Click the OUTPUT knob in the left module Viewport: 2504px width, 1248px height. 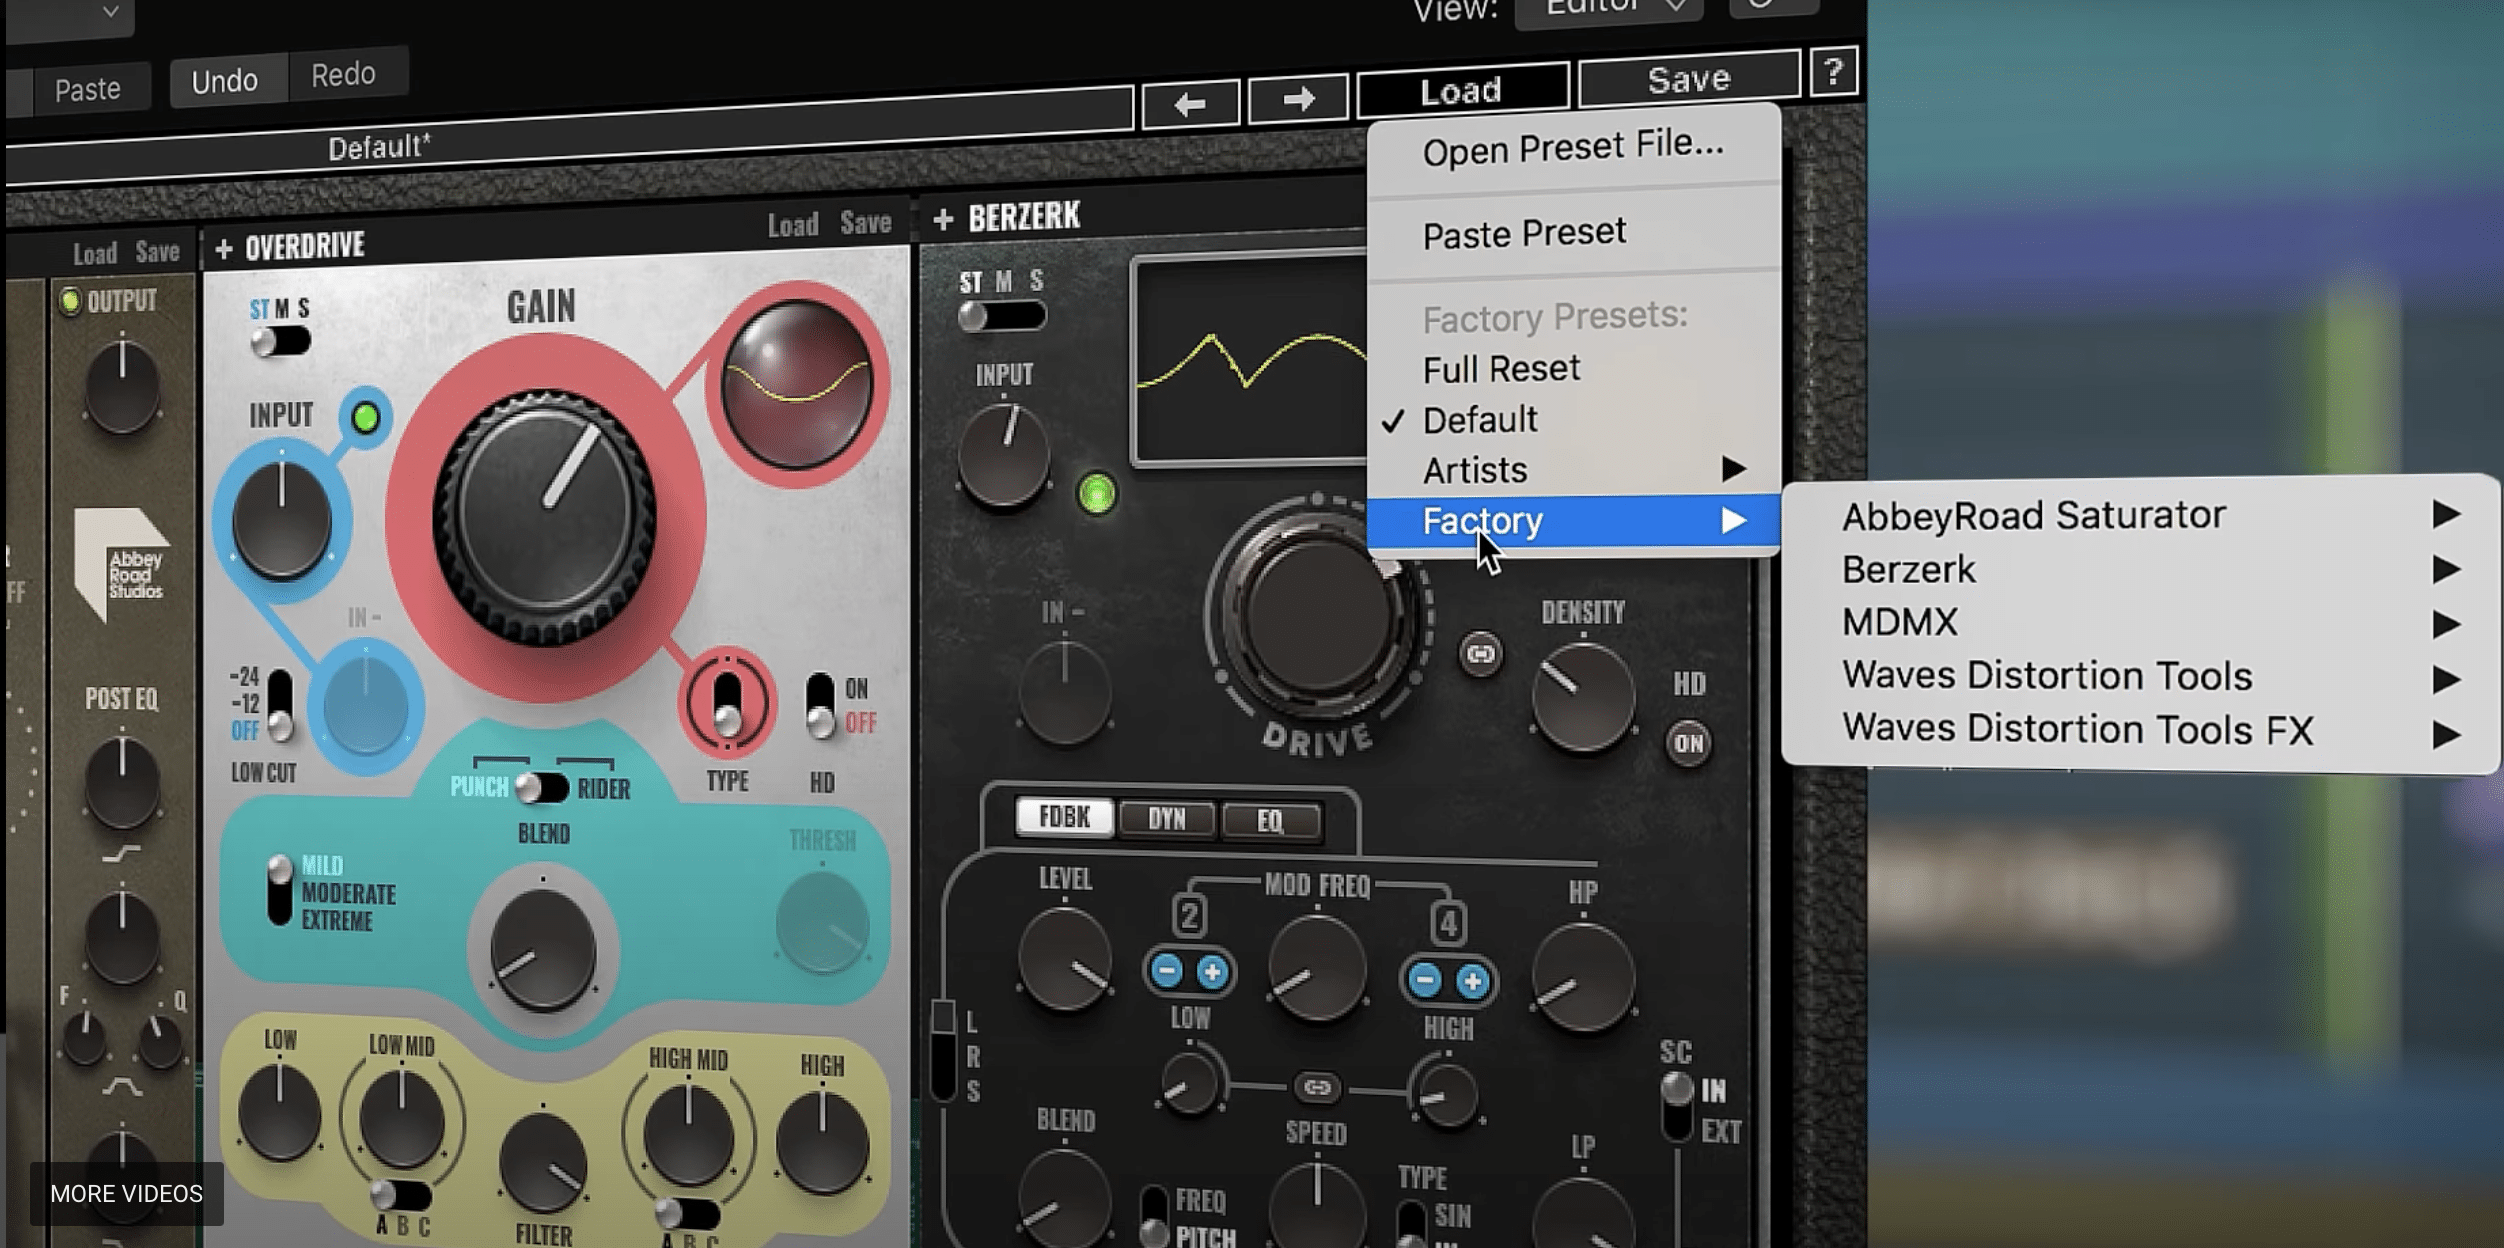122,386
